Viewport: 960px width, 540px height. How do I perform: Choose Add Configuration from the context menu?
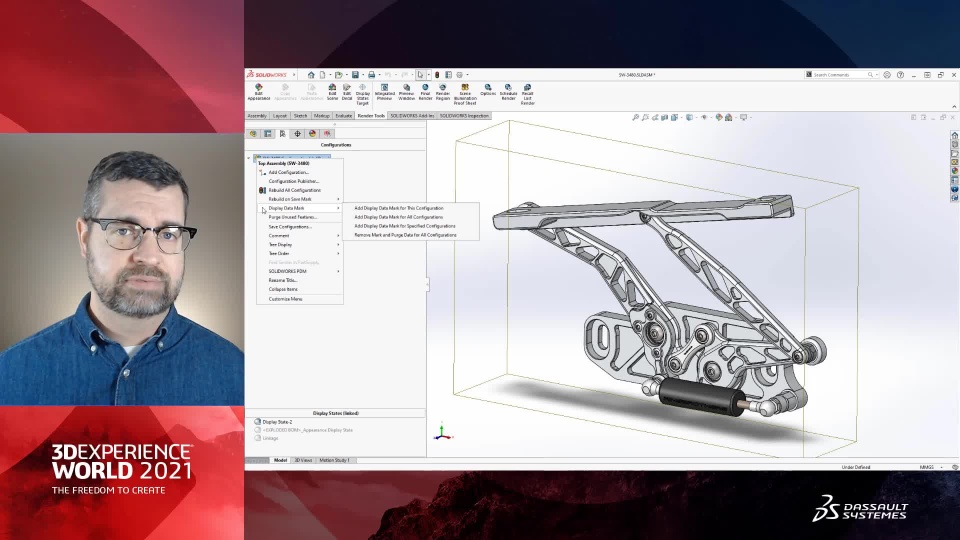pos(299,172)
